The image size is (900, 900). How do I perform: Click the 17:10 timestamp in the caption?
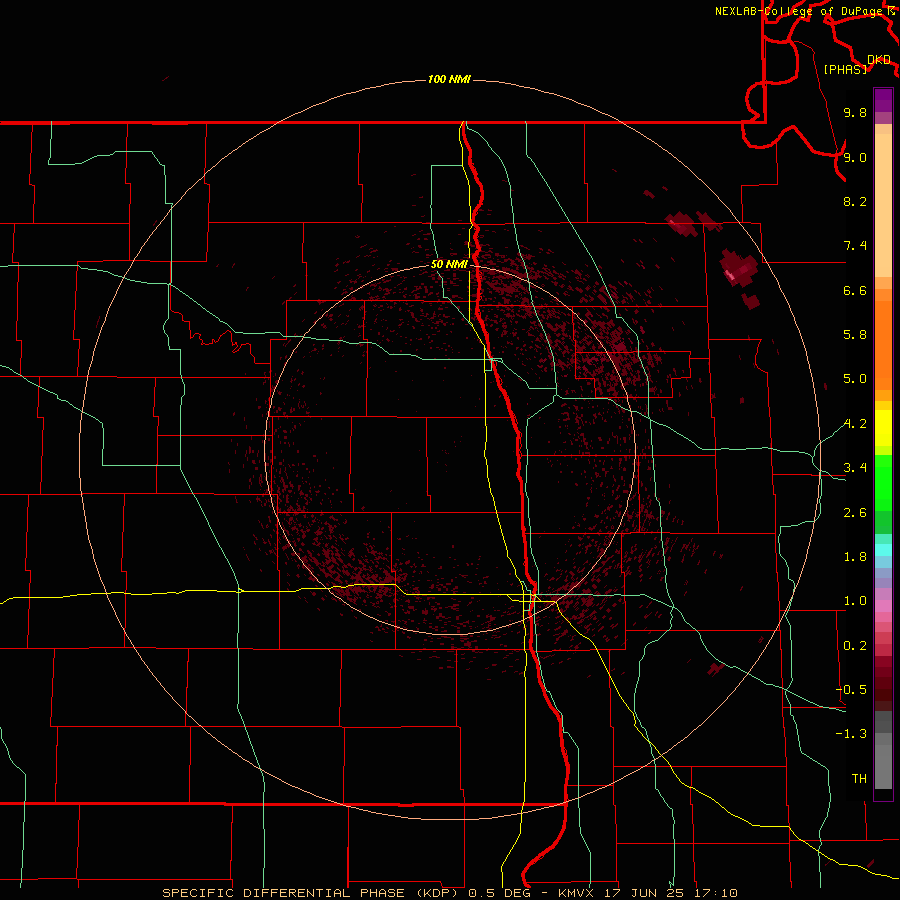point(716,893)
